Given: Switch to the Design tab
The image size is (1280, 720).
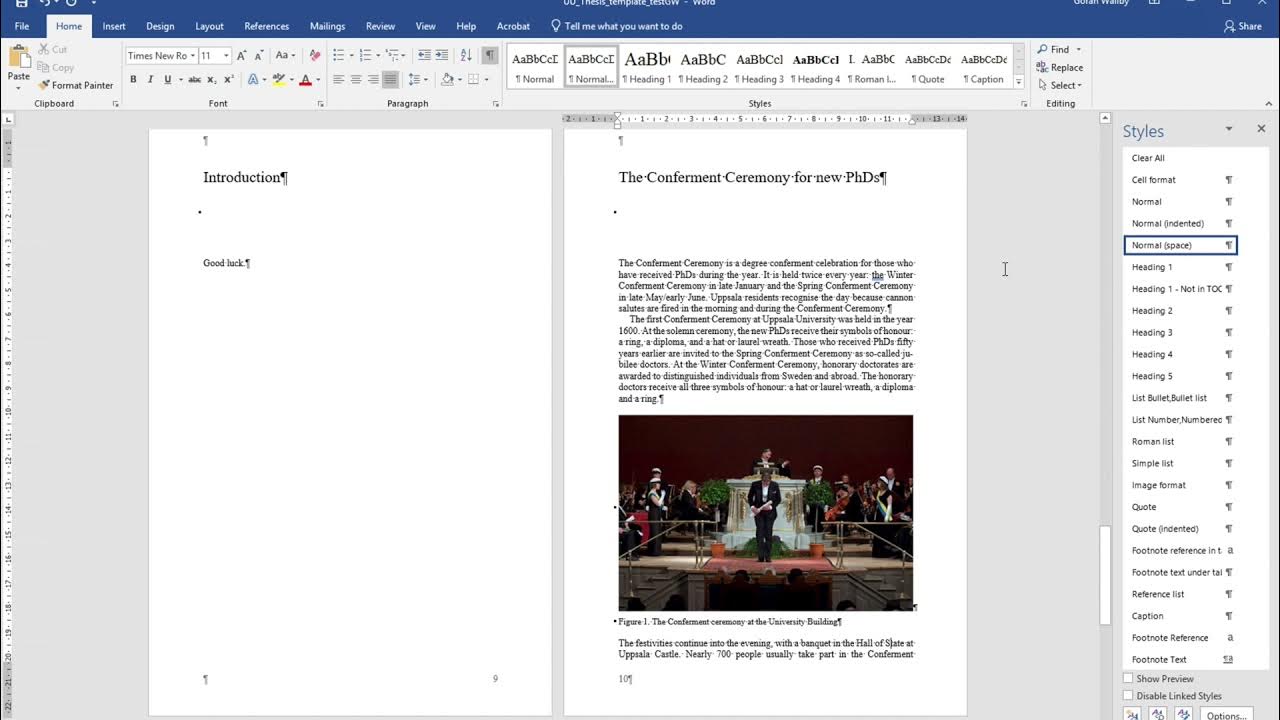Looking at the screenshot, I should point(160,26).
